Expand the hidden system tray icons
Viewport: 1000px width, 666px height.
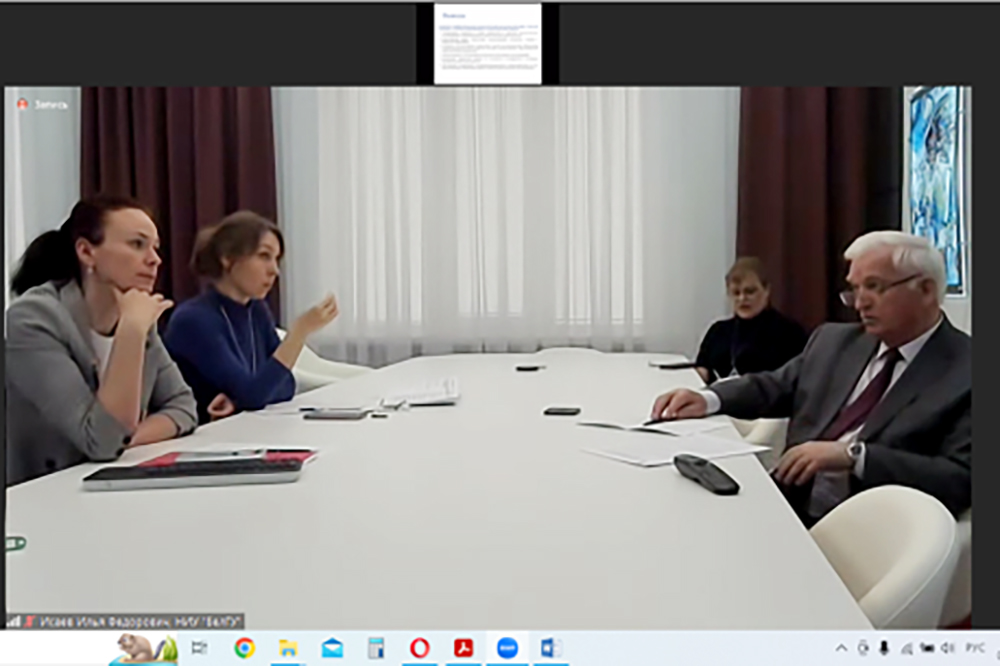841,648
